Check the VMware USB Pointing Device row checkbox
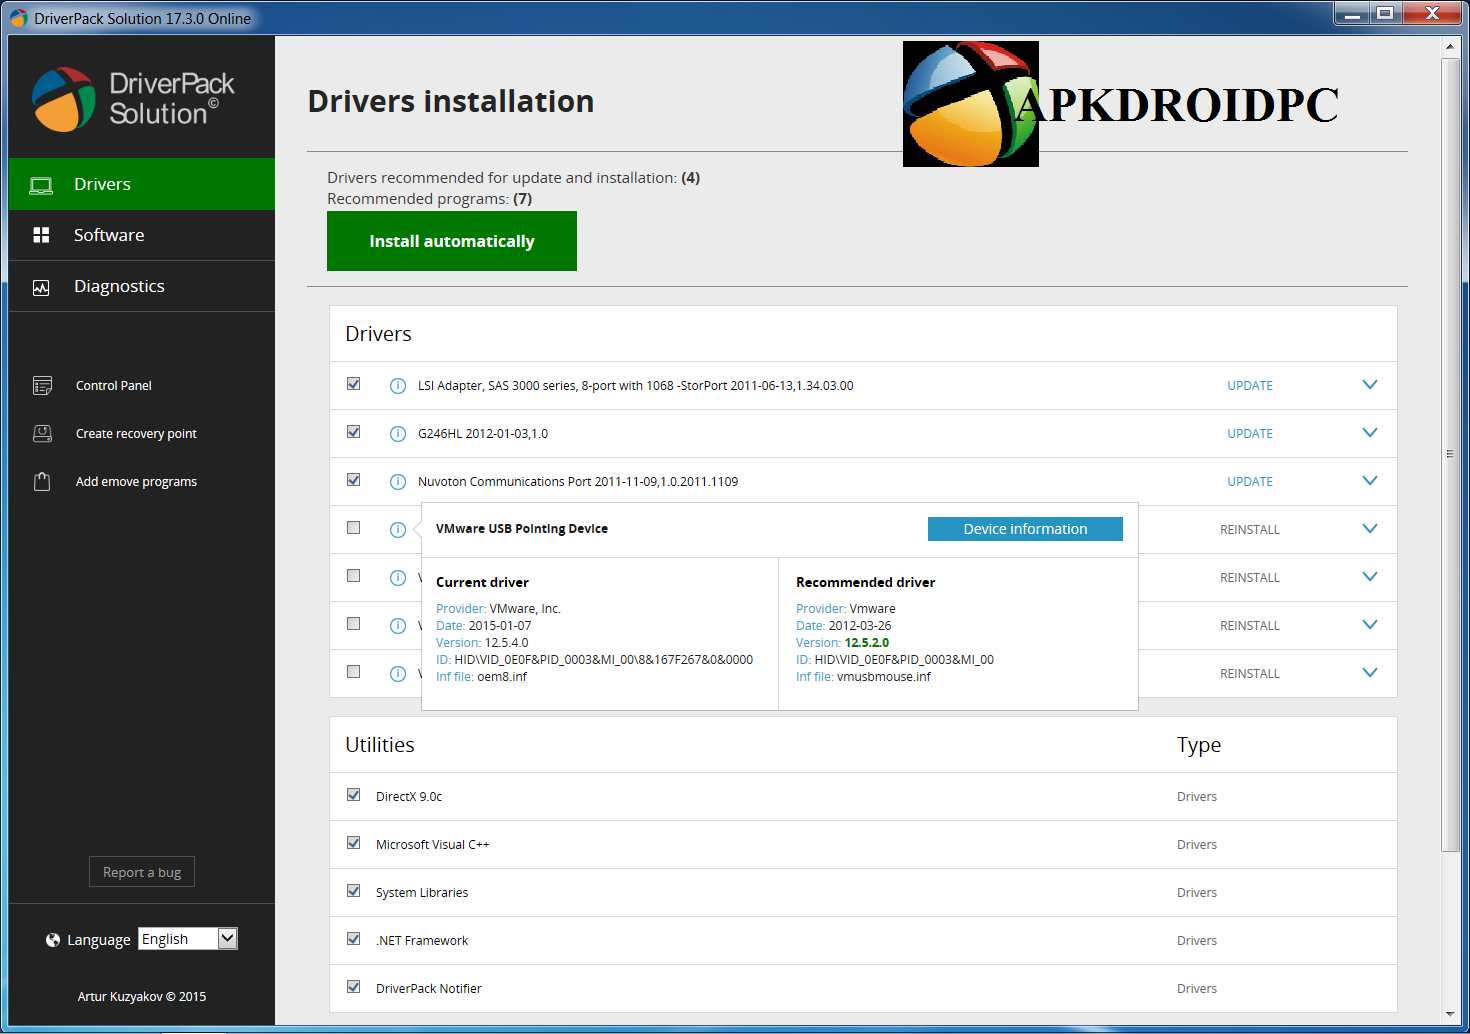 [353, 528]
